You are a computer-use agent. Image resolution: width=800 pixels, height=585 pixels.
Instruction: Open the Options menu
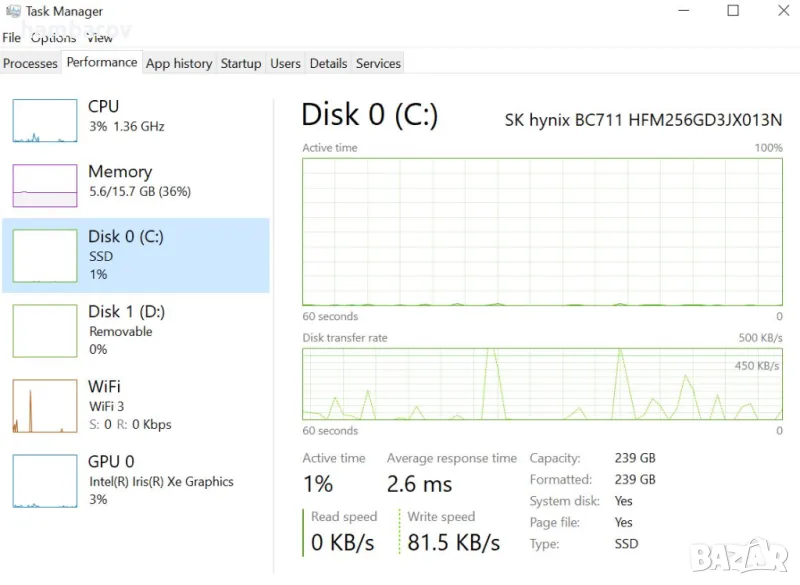pyautogui.click(x=53, y=37)
